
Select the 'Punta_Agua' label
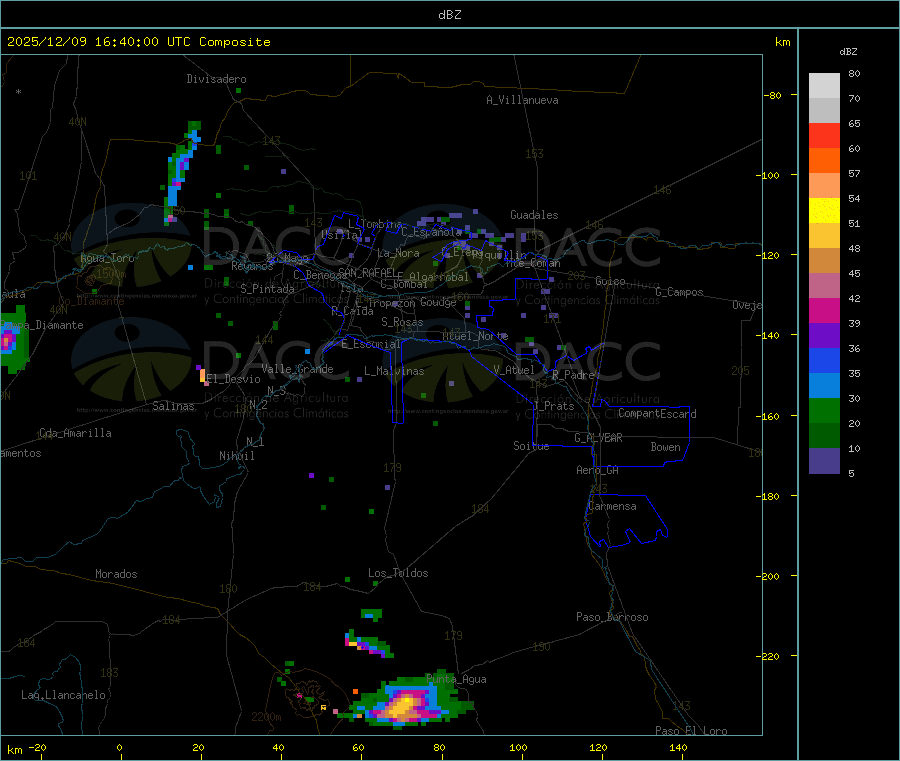[x=456, y=679]
